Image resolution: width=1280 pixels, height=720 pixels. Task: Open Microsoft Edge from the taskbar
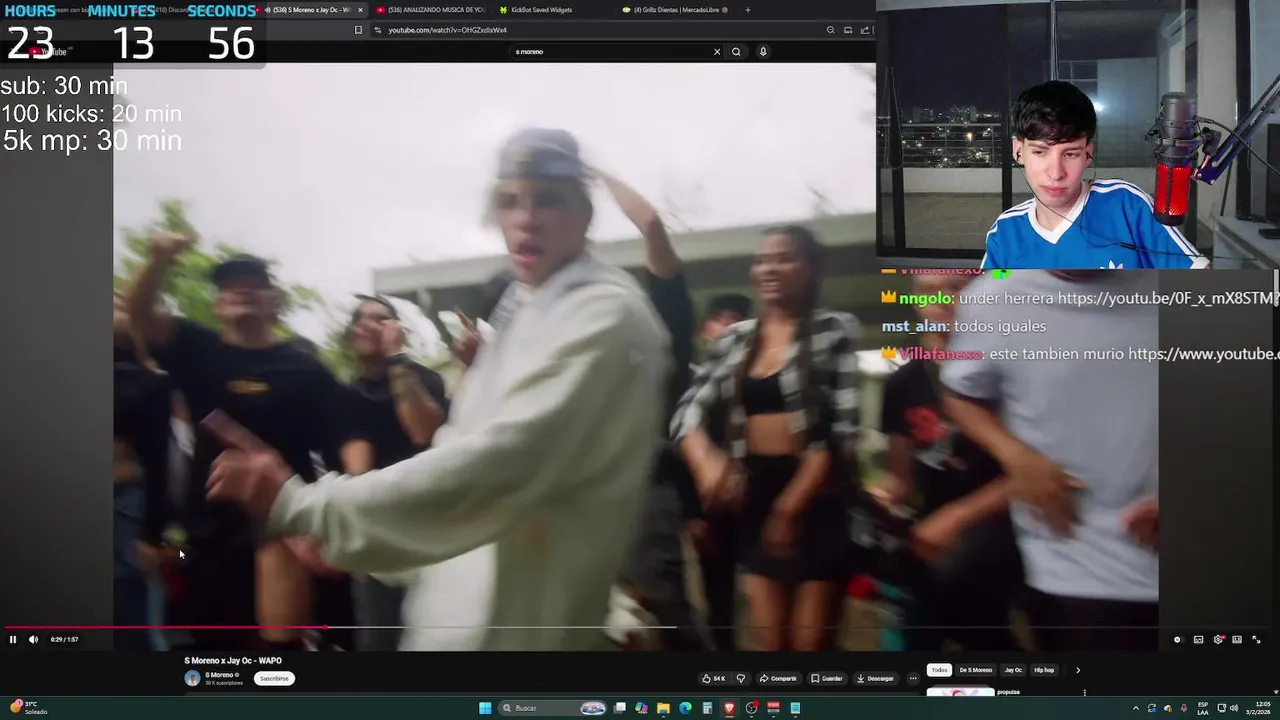click(x=685, y=708)
